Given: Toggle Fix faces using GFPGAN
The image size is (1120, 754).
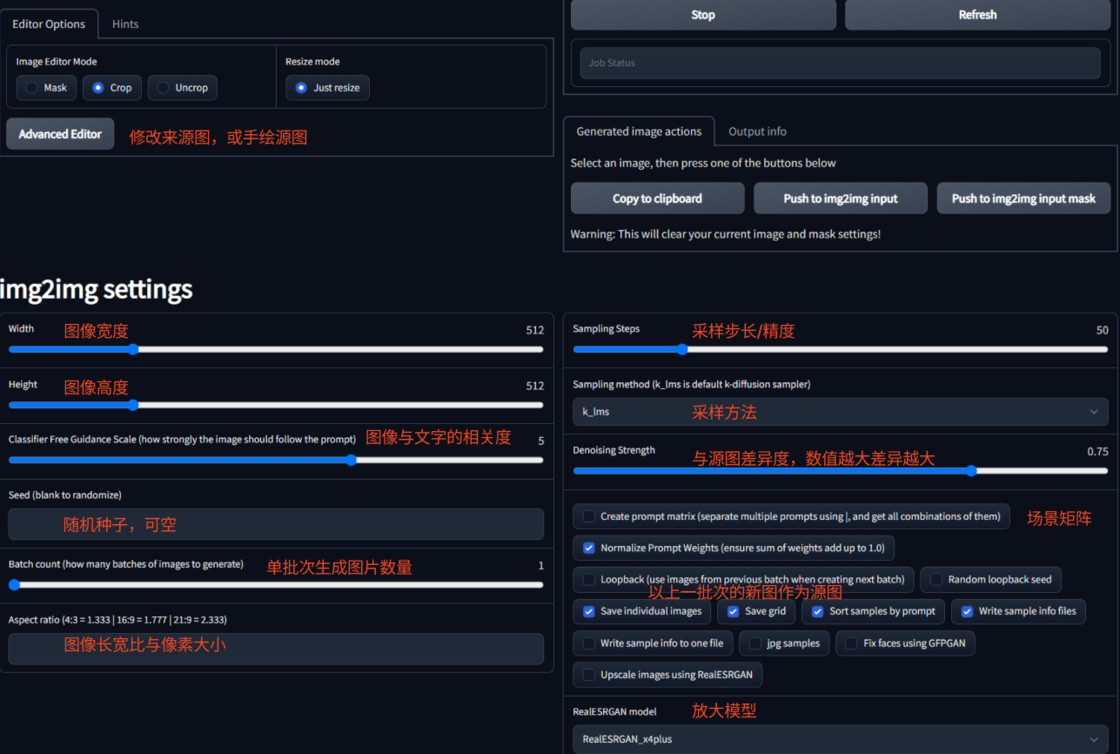Looking at the screenshot, I should click(x=852, y=643).
